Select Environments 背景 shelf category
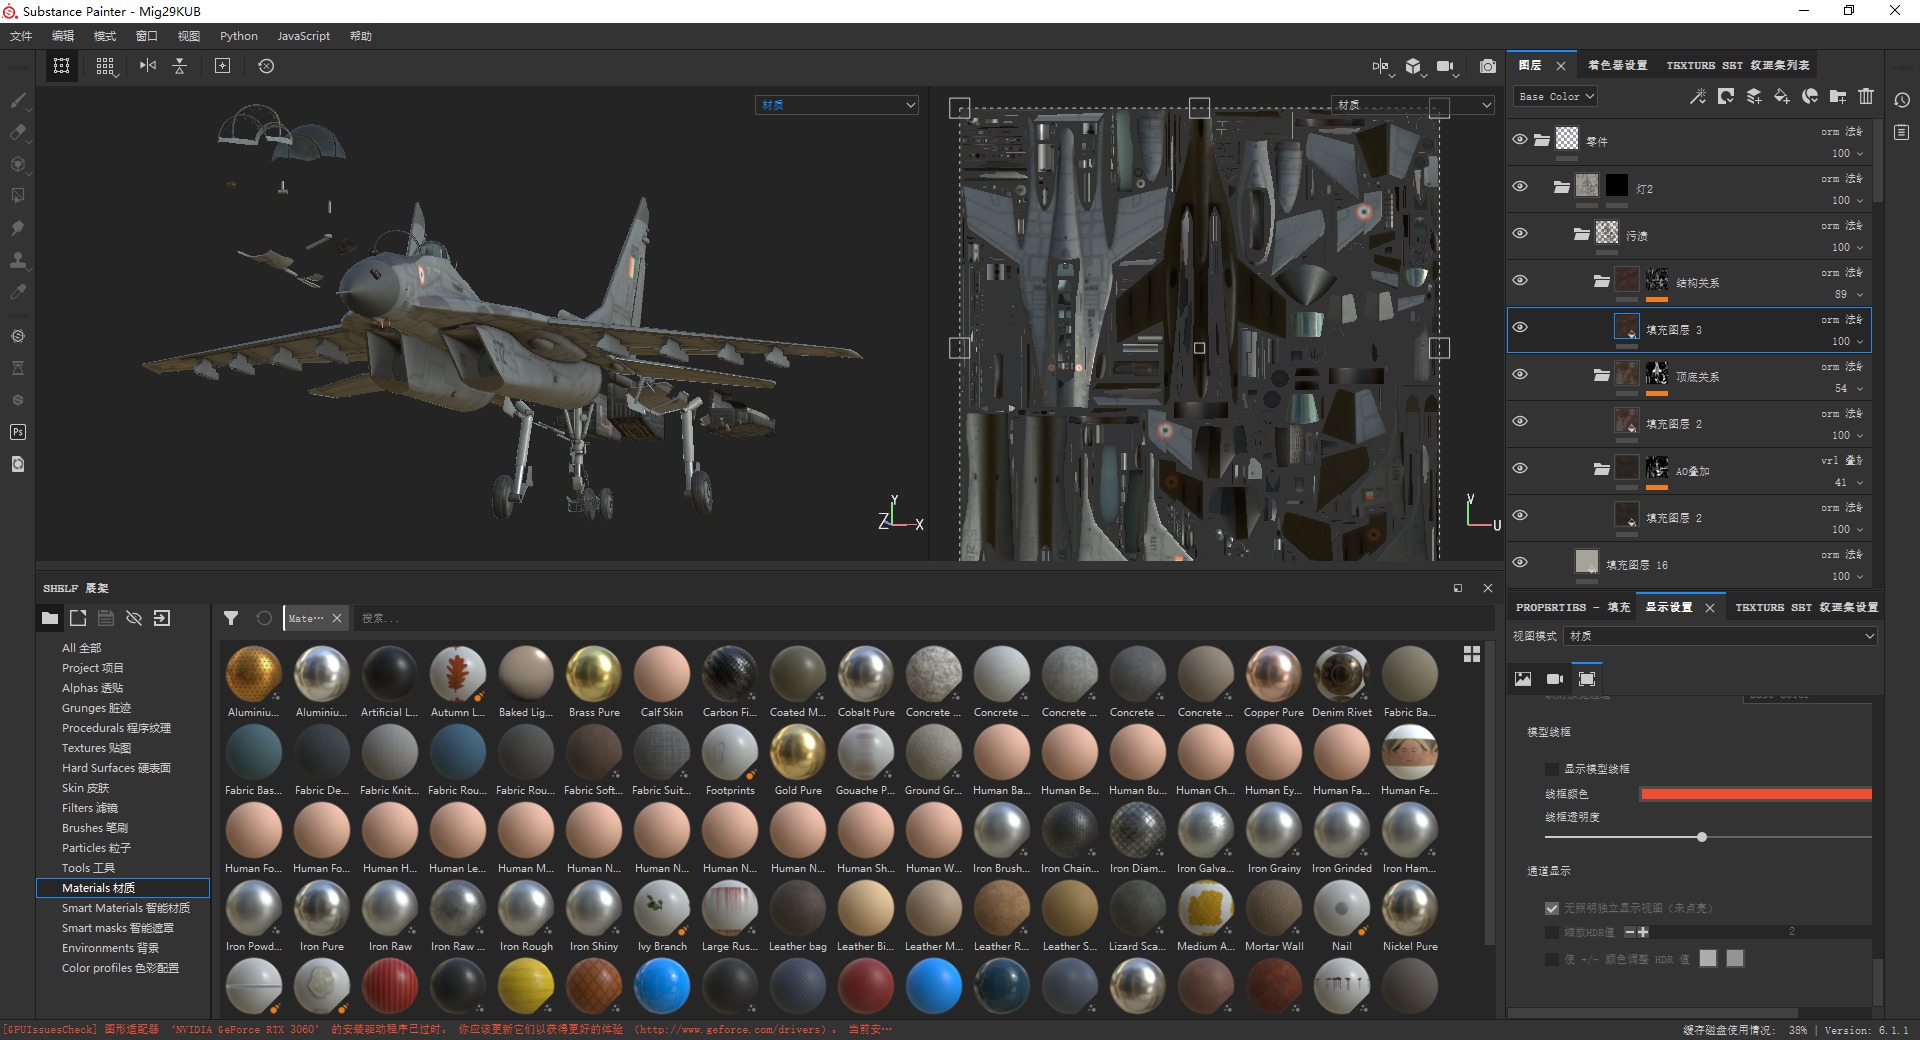1920x1040 pixels. tap(111, 948)
